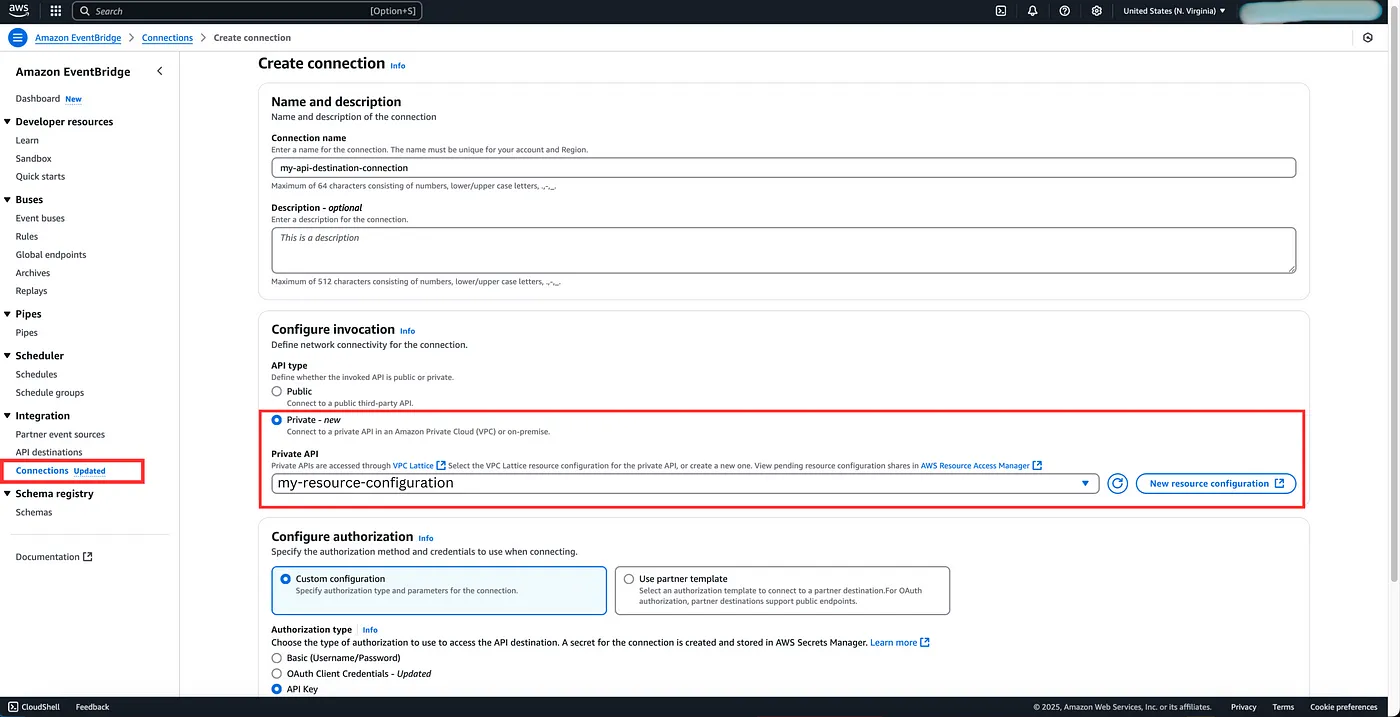Open Sandbox in the sidebar
The image size is (1400, 717).
(33, 159)
